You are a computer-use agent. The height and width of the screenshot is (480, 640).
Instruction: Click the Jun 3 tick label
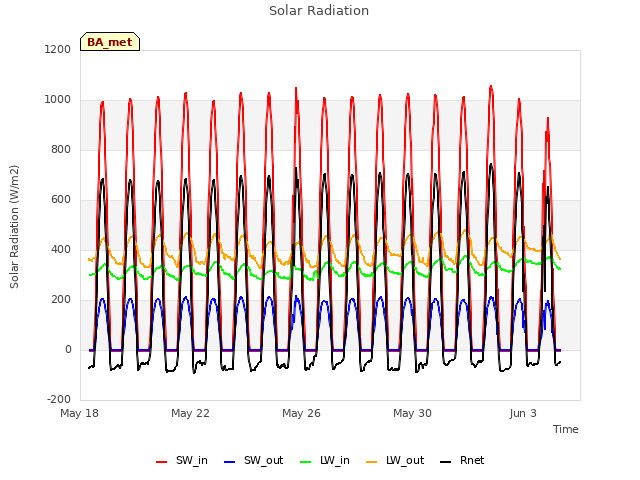[x=523, y=413]
